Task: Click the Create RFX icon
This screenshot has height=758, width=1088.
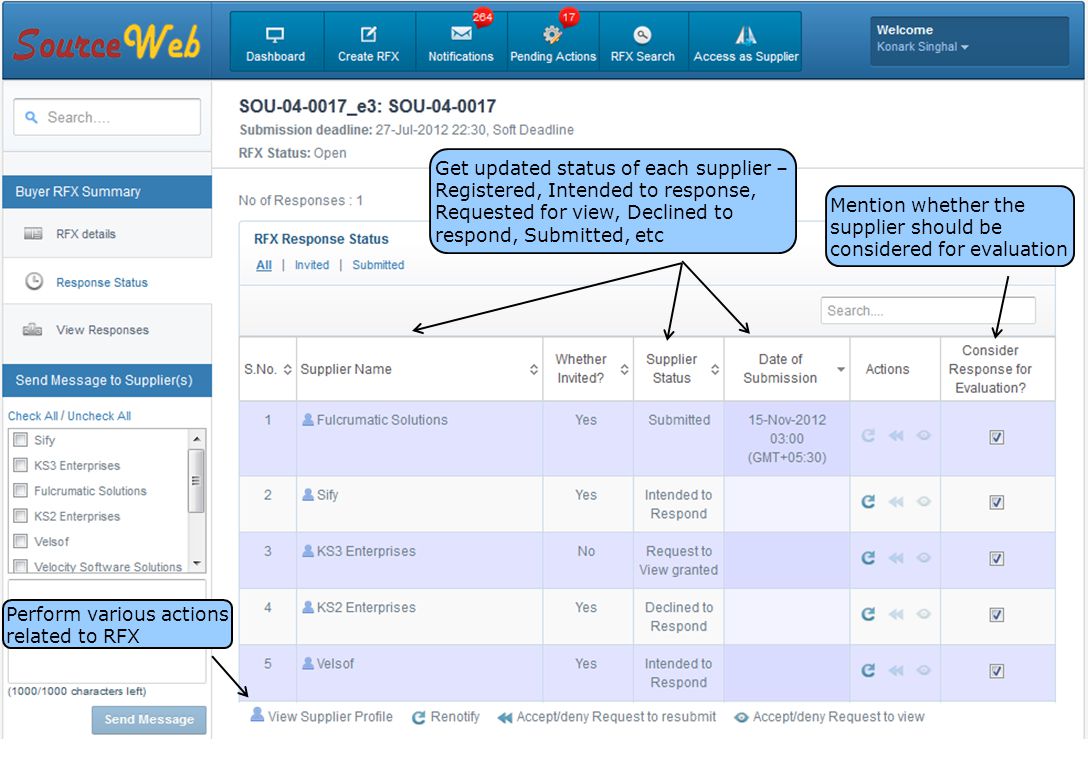Action: pos(368,34)
